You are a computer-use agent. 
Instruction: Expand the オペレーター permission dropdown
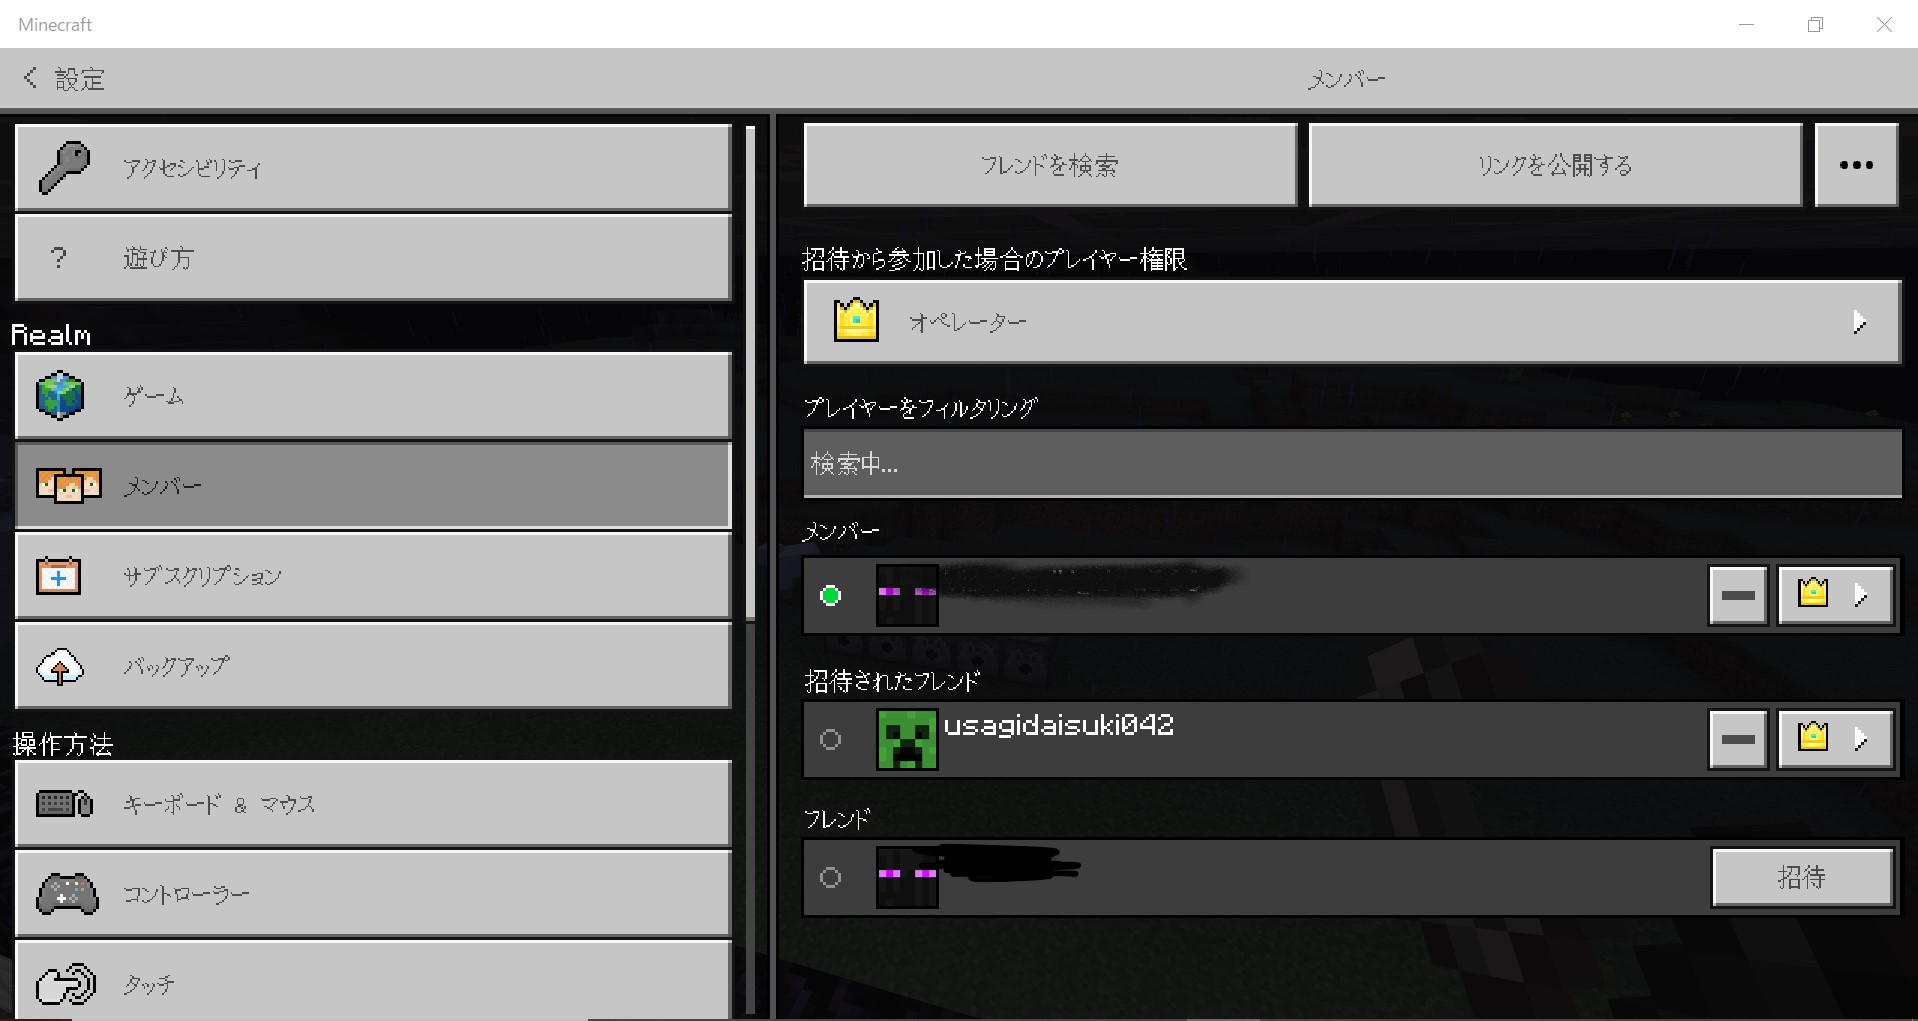[1351, 322]
